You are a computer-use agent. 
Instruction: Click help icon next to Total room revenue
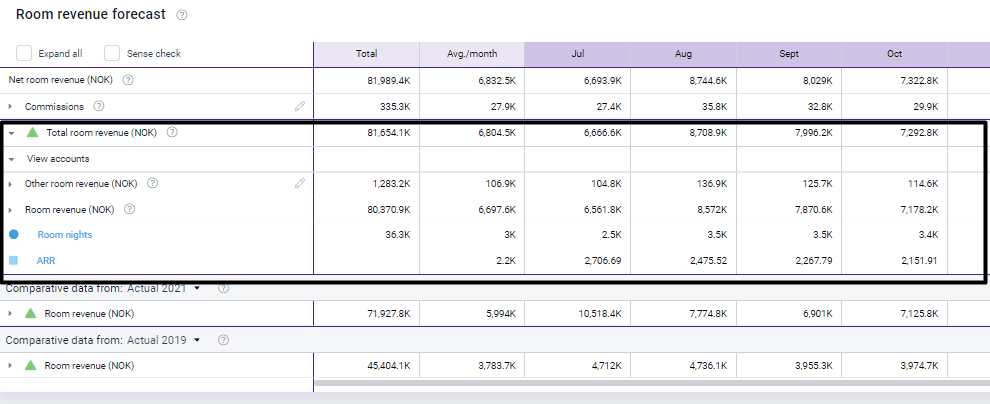(173, 132)
